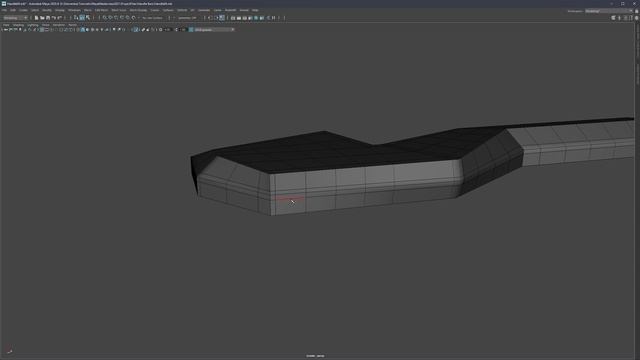This screenshot has height=360, width=640.
Task: Toggle Snap to points
Action: [116, 18]
